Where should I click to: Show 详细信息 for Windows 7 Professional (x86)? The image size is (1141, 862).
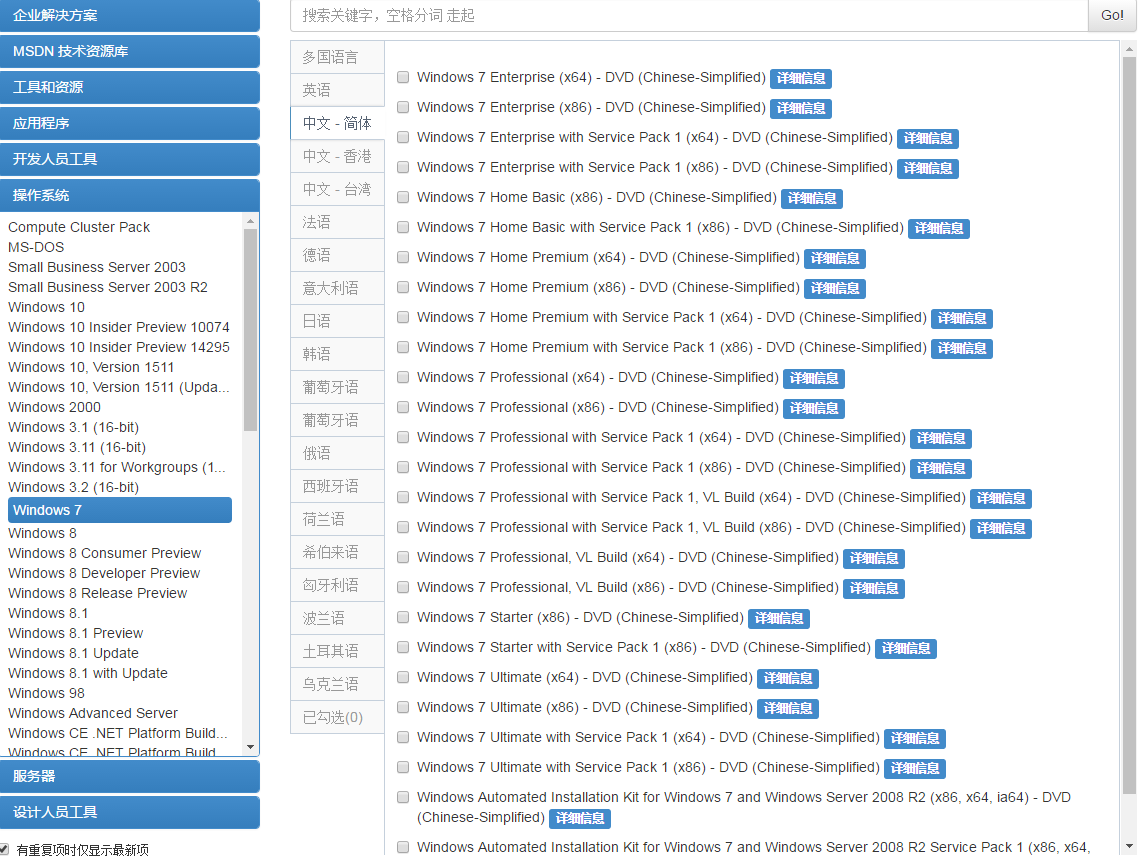[814, 408]
